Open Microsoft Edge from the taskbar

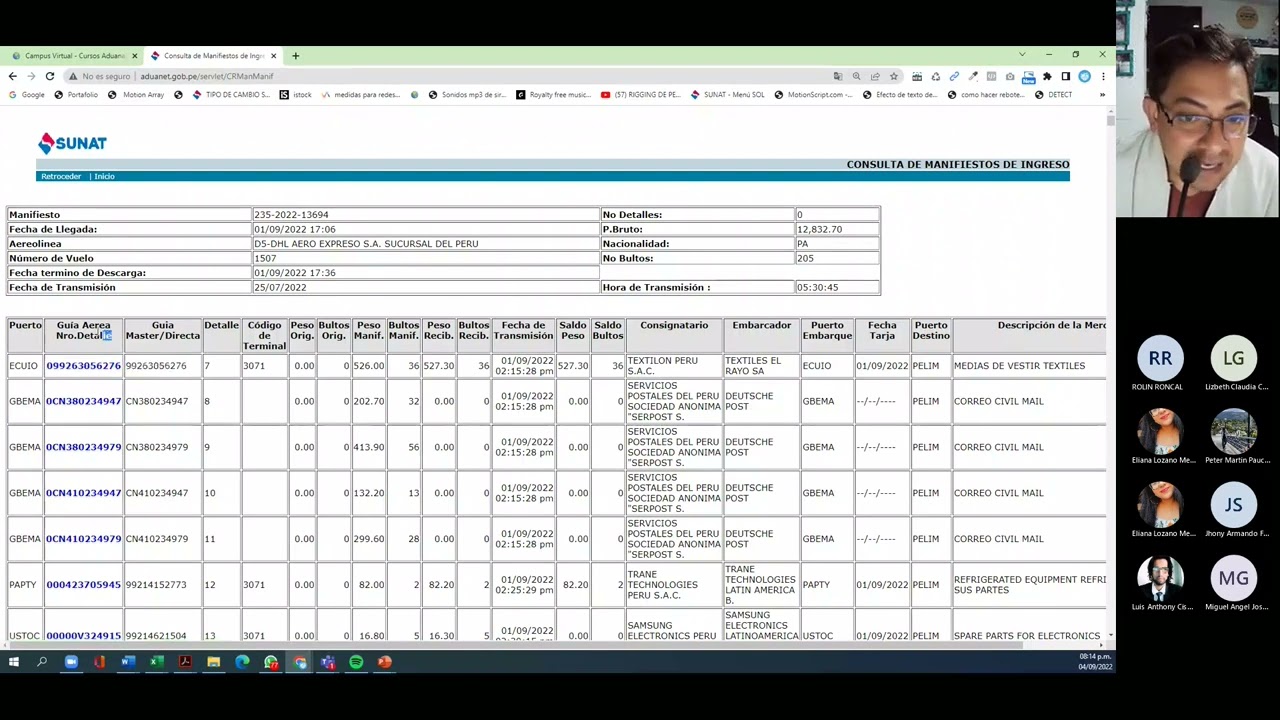242,662
